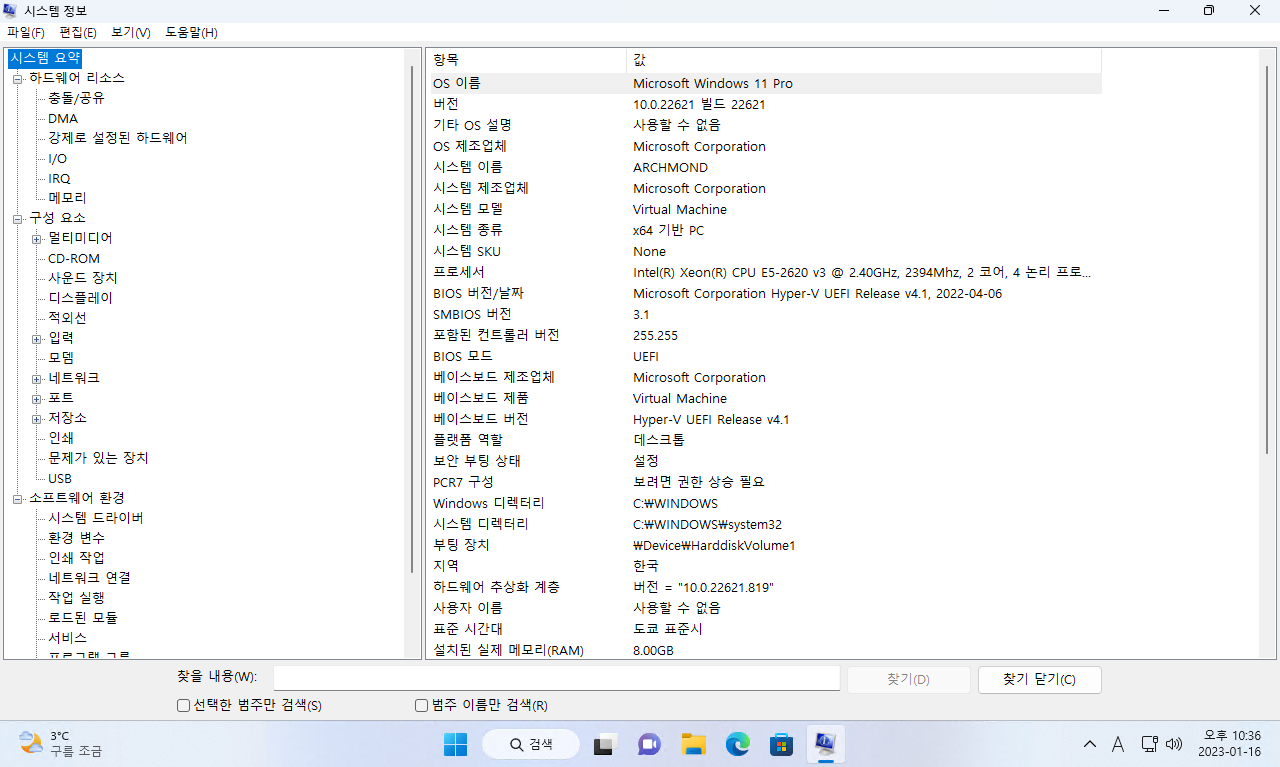Show hidden system tray icons
The image size is (1280, 767).
[x=1089, y=744]
